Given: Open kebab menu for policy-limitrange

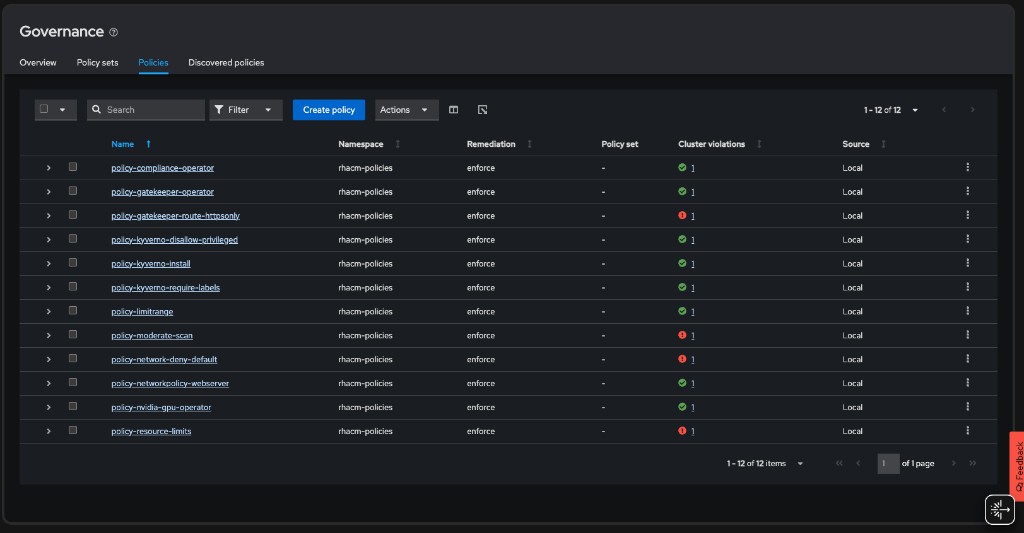Looking at the screenshot, I should tap(967, 311).
